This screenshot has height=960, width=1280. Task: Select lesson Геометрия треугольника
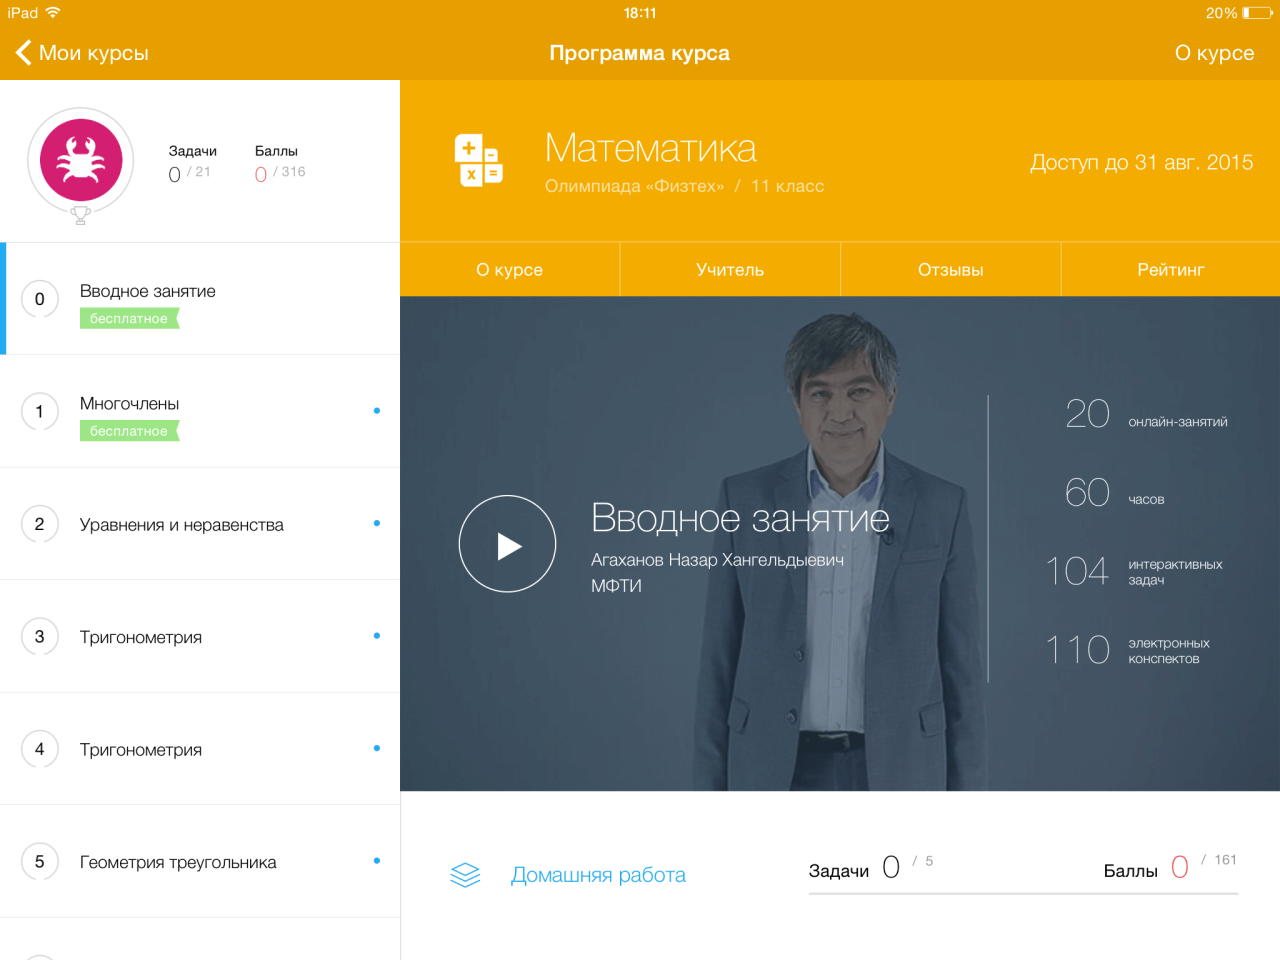point(200,861)
